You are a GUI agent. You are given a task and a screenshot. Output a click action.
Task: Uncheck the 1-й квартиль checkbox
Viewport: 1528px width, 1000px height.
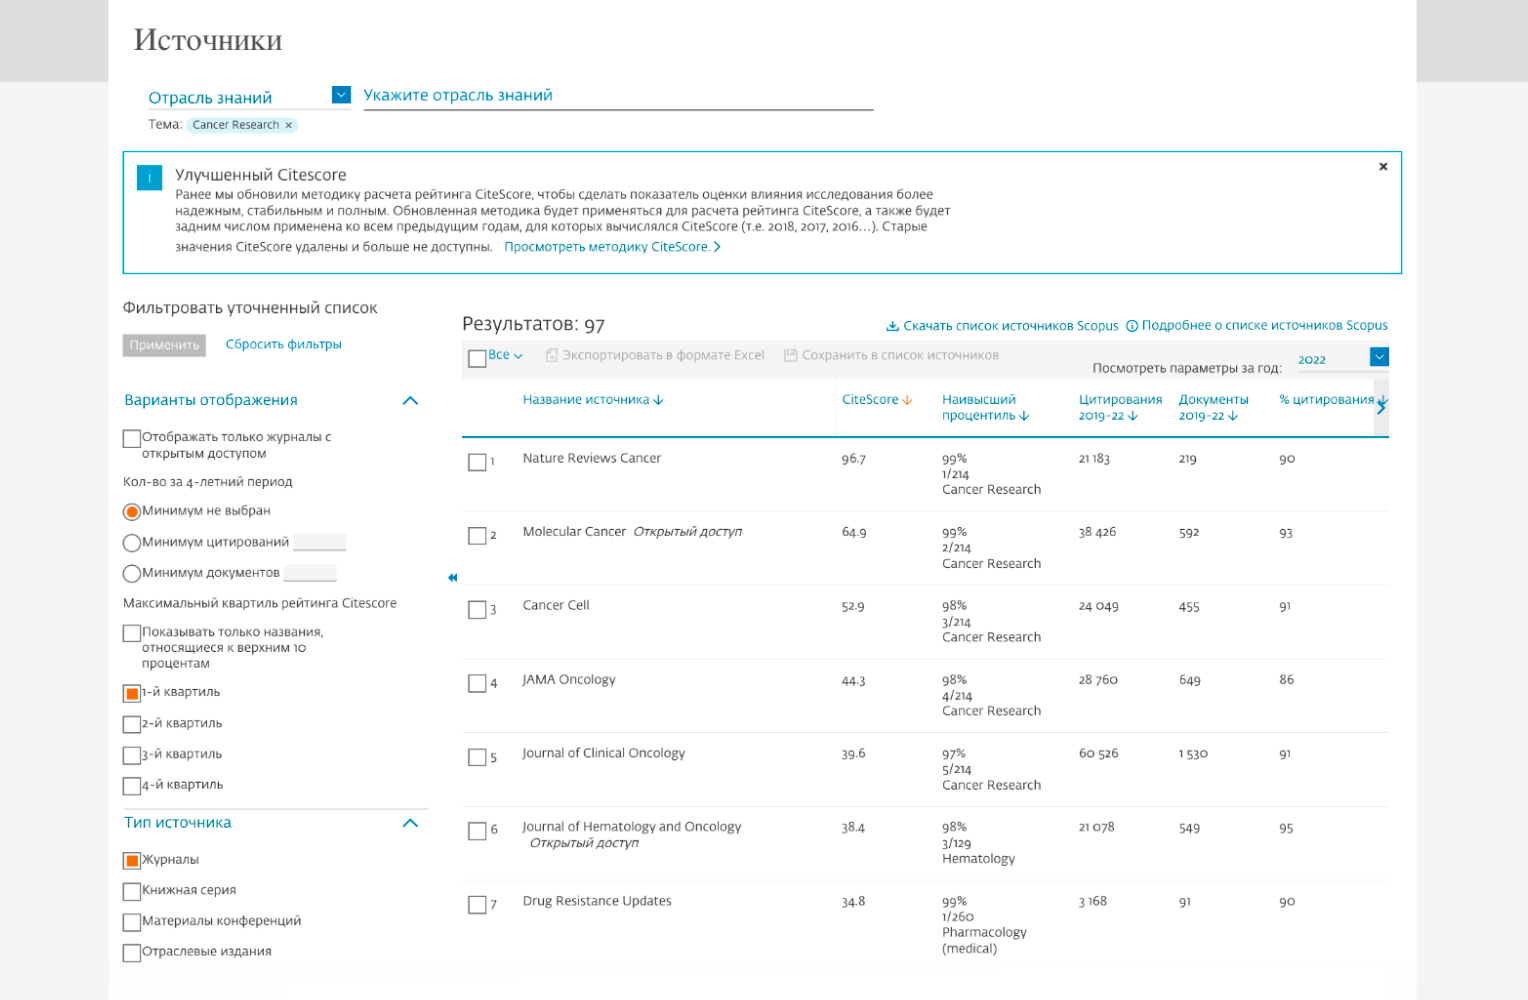click(x=131, y=693)
